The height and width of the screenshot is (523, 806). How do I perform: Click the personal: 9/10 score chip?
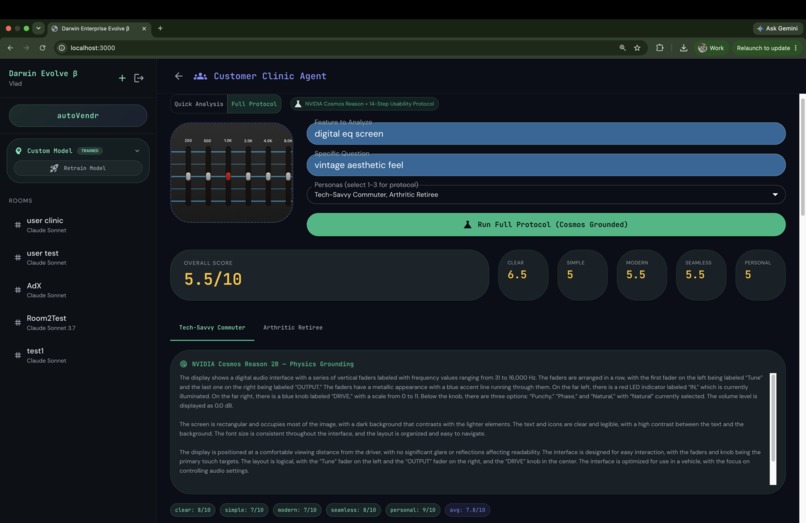pos(412,510)
